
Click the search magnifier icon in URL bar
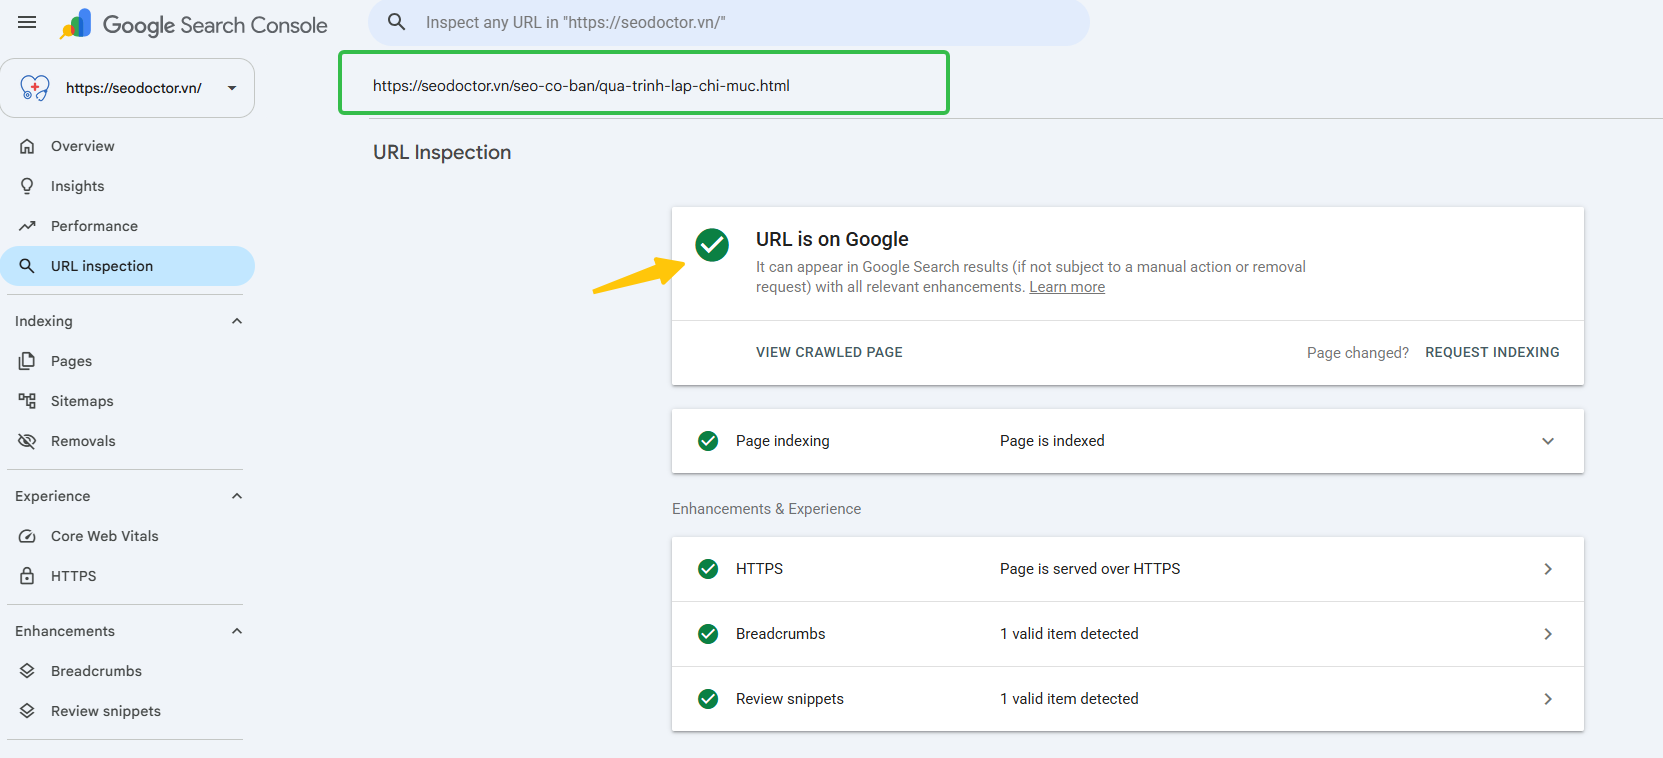click(x=397, y=22)
